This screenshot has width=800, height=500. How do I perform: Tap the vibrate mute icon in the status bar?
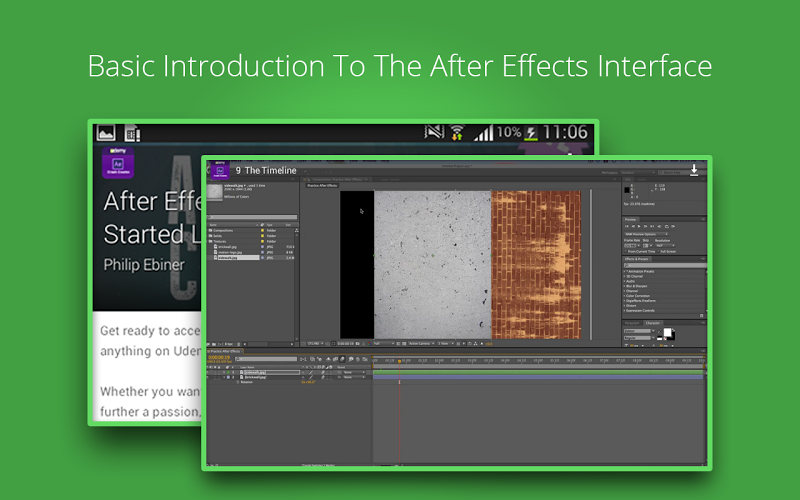pos(434,133)
